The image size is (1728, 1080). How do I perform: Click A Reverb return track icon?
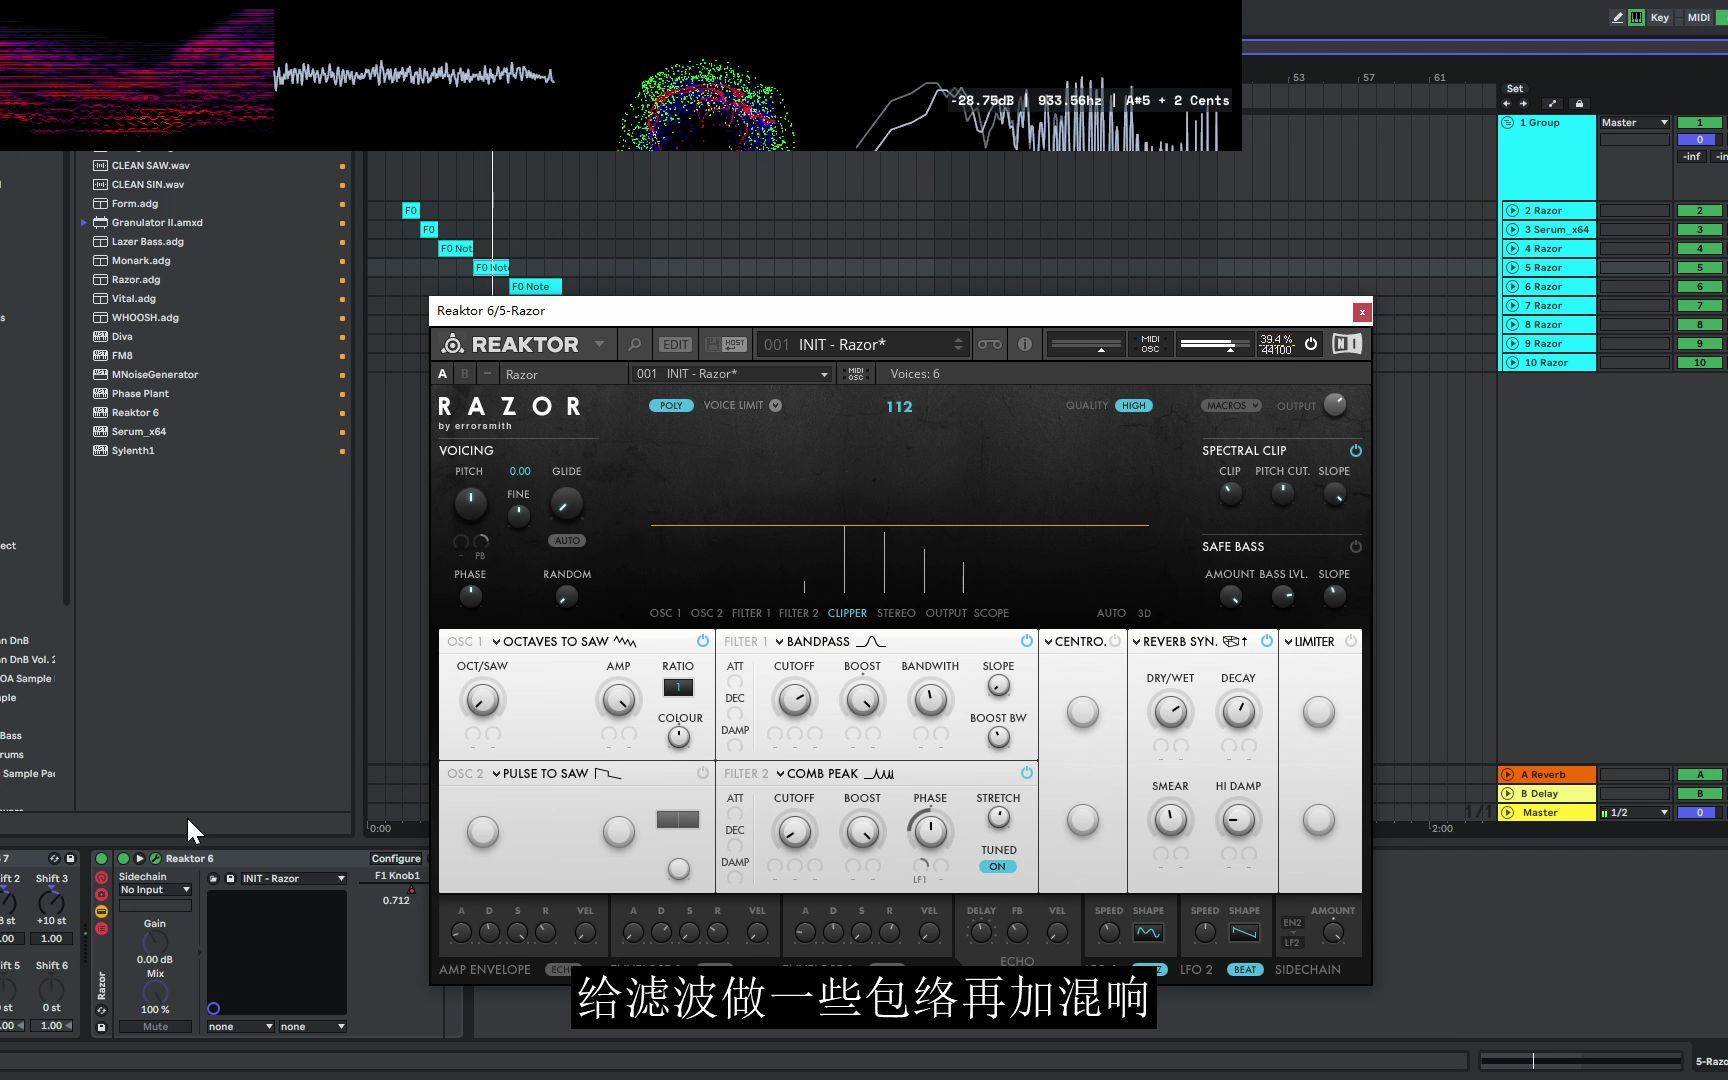pos(1507,775)
